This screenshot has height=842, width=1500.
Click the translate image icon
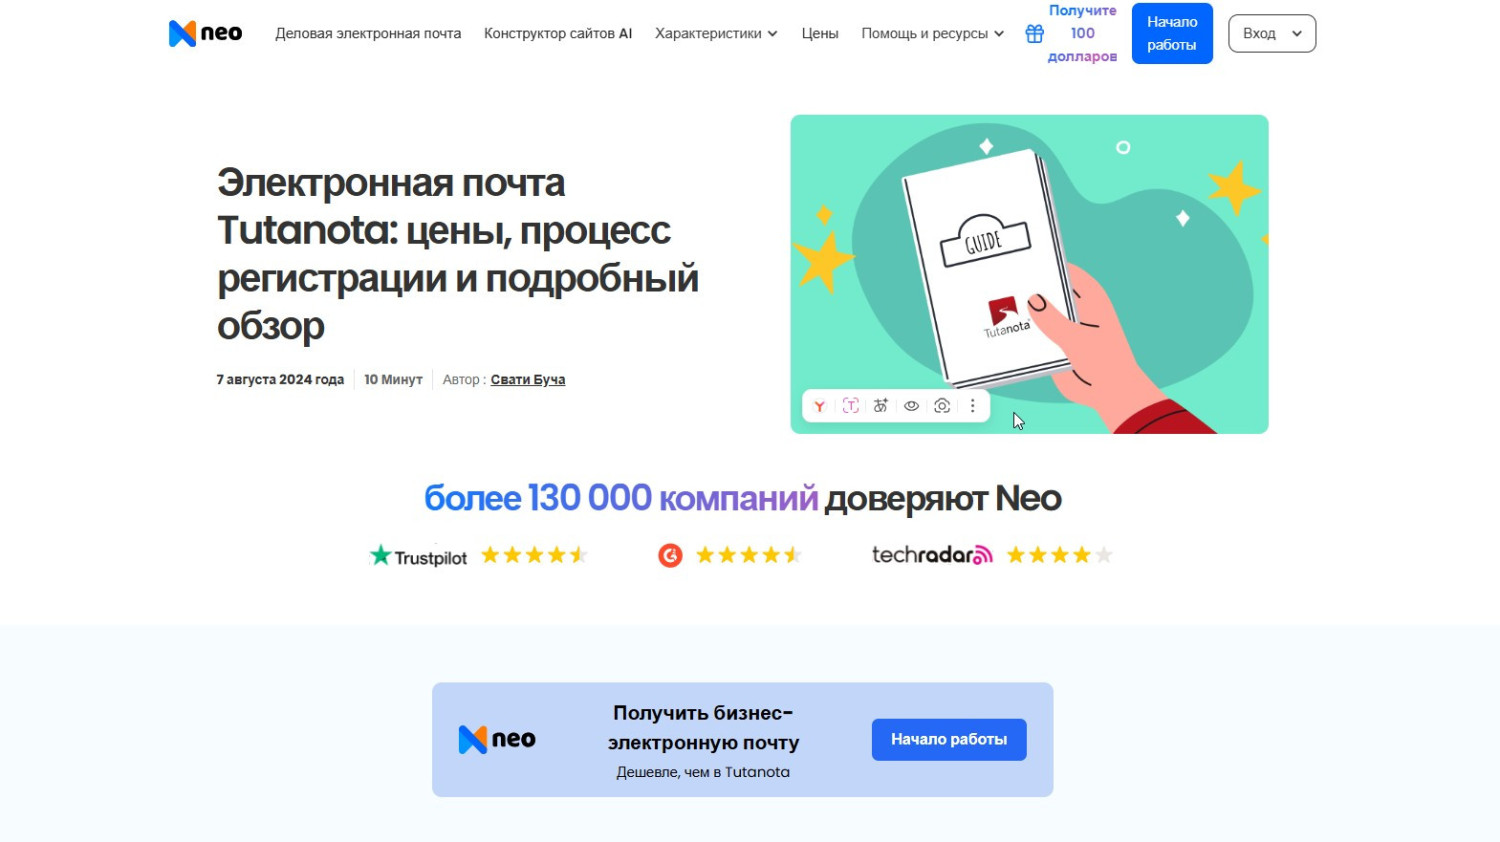tap(881, 406)
